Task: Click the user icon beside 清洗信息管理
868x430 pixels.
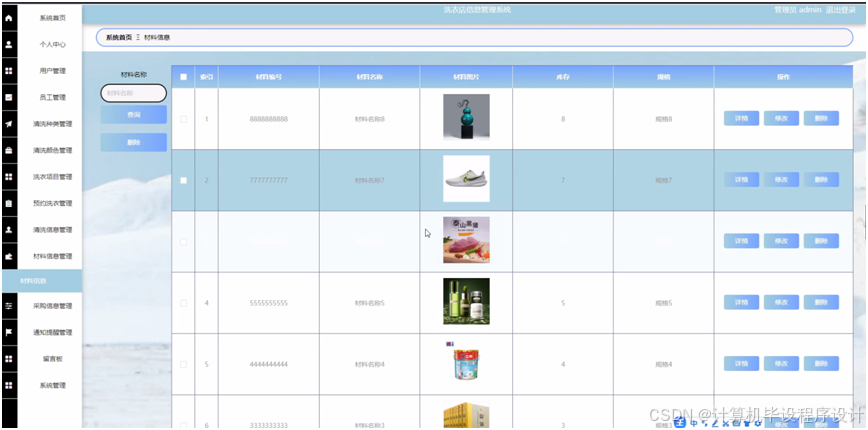Action: [8, 230]
